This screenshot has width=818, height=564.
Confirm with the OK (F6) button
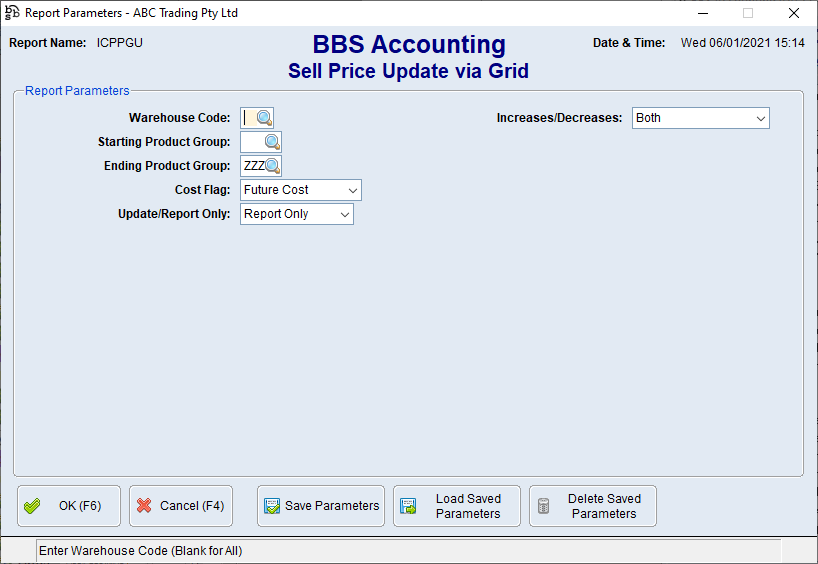click(69, 506)
